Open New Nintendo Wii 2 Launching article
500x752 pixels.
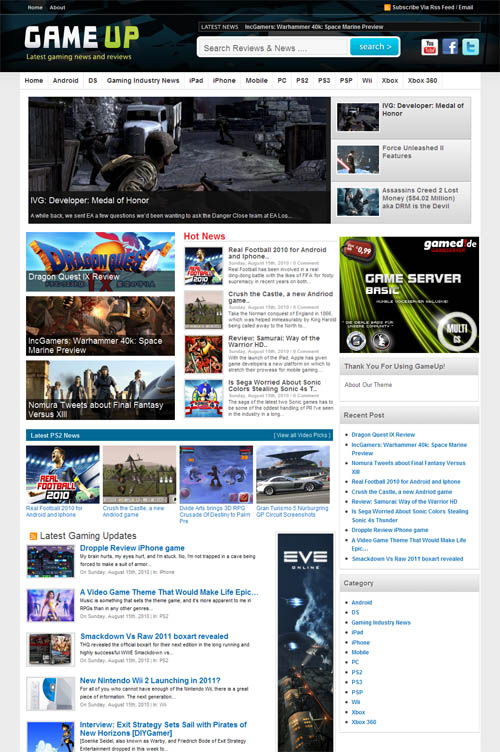(x=150, y=680)
